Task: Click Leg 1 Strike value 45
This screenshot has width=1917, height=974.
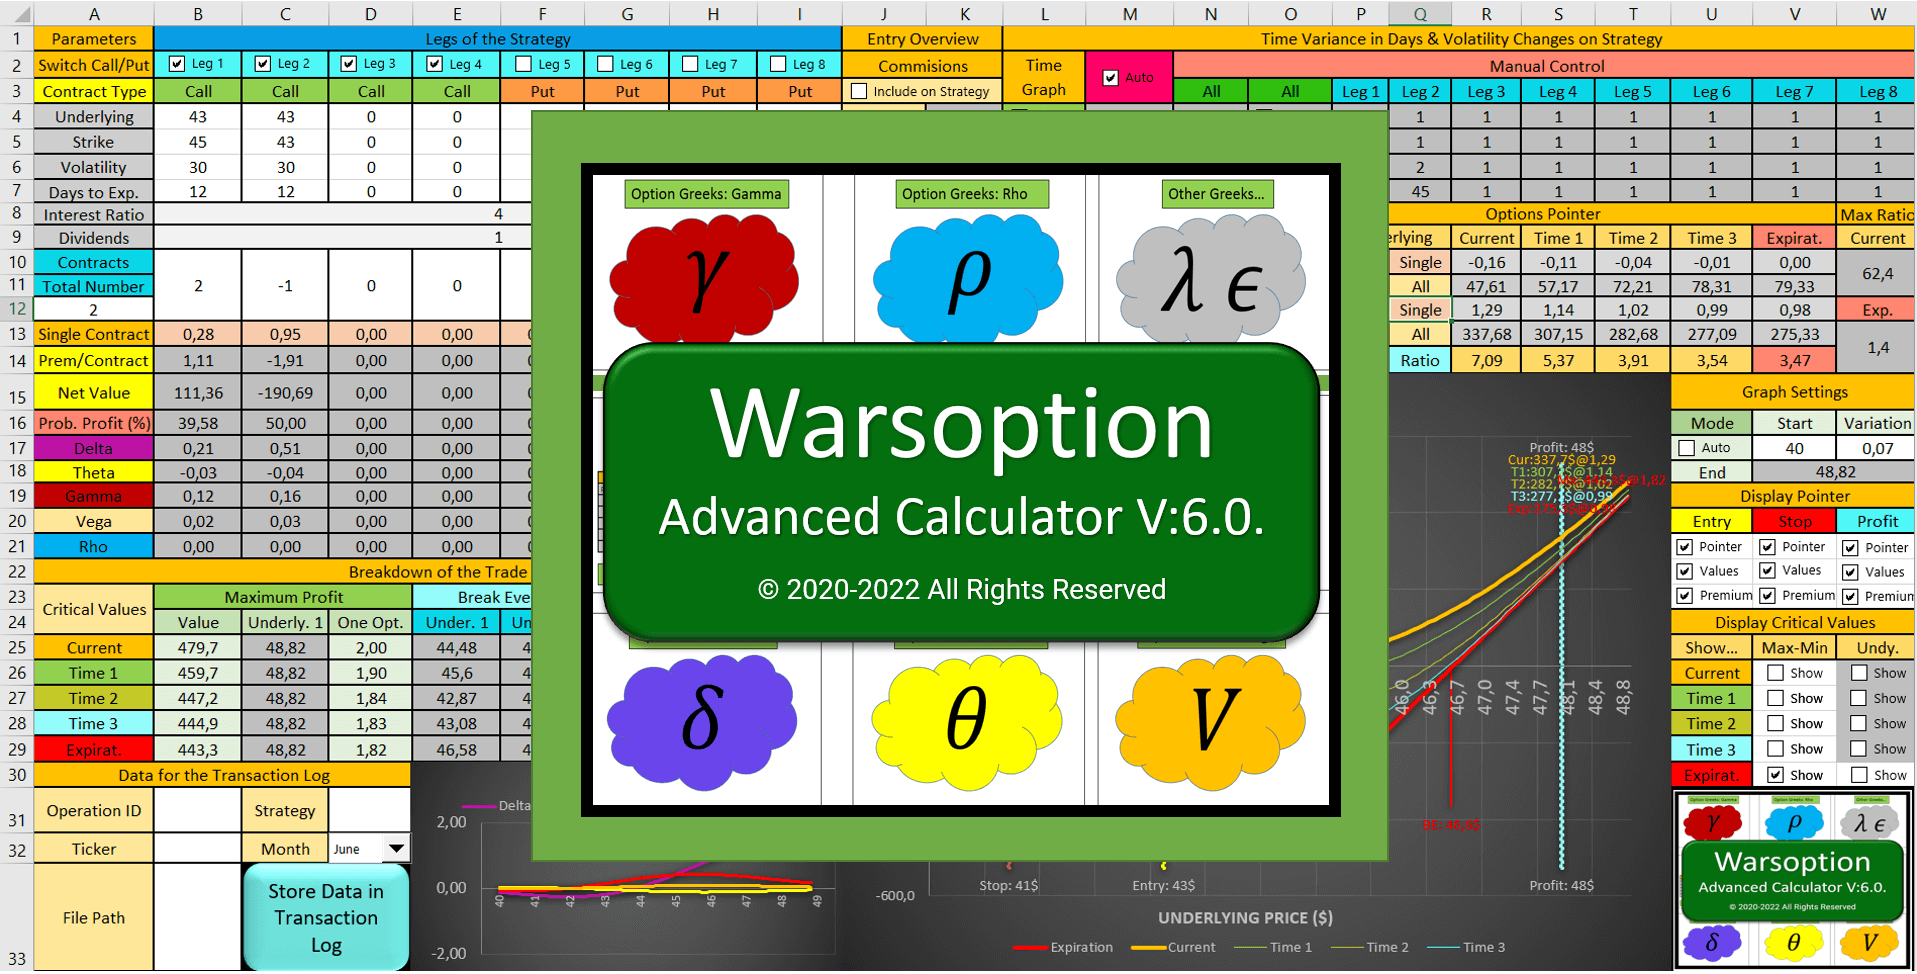Action: tap(198, 142)
